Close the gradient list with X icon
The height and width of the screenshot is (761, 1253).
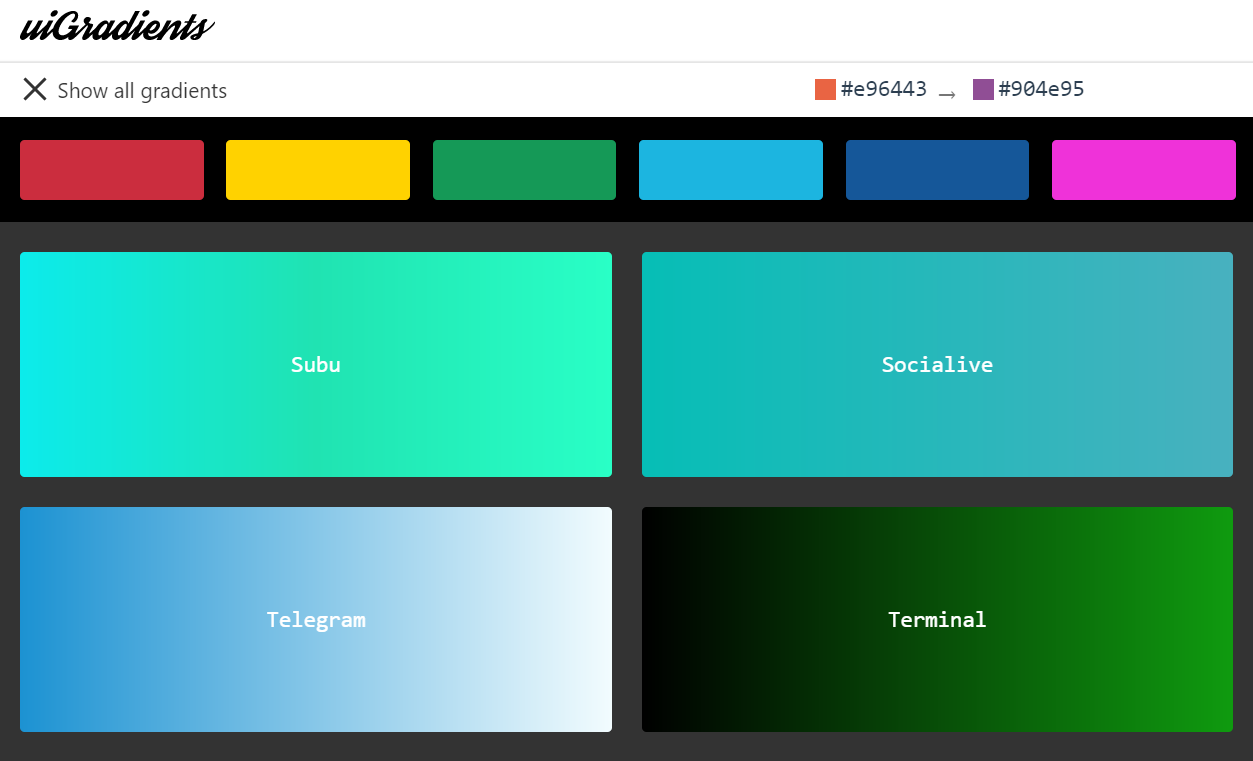[x=35, y=90]
